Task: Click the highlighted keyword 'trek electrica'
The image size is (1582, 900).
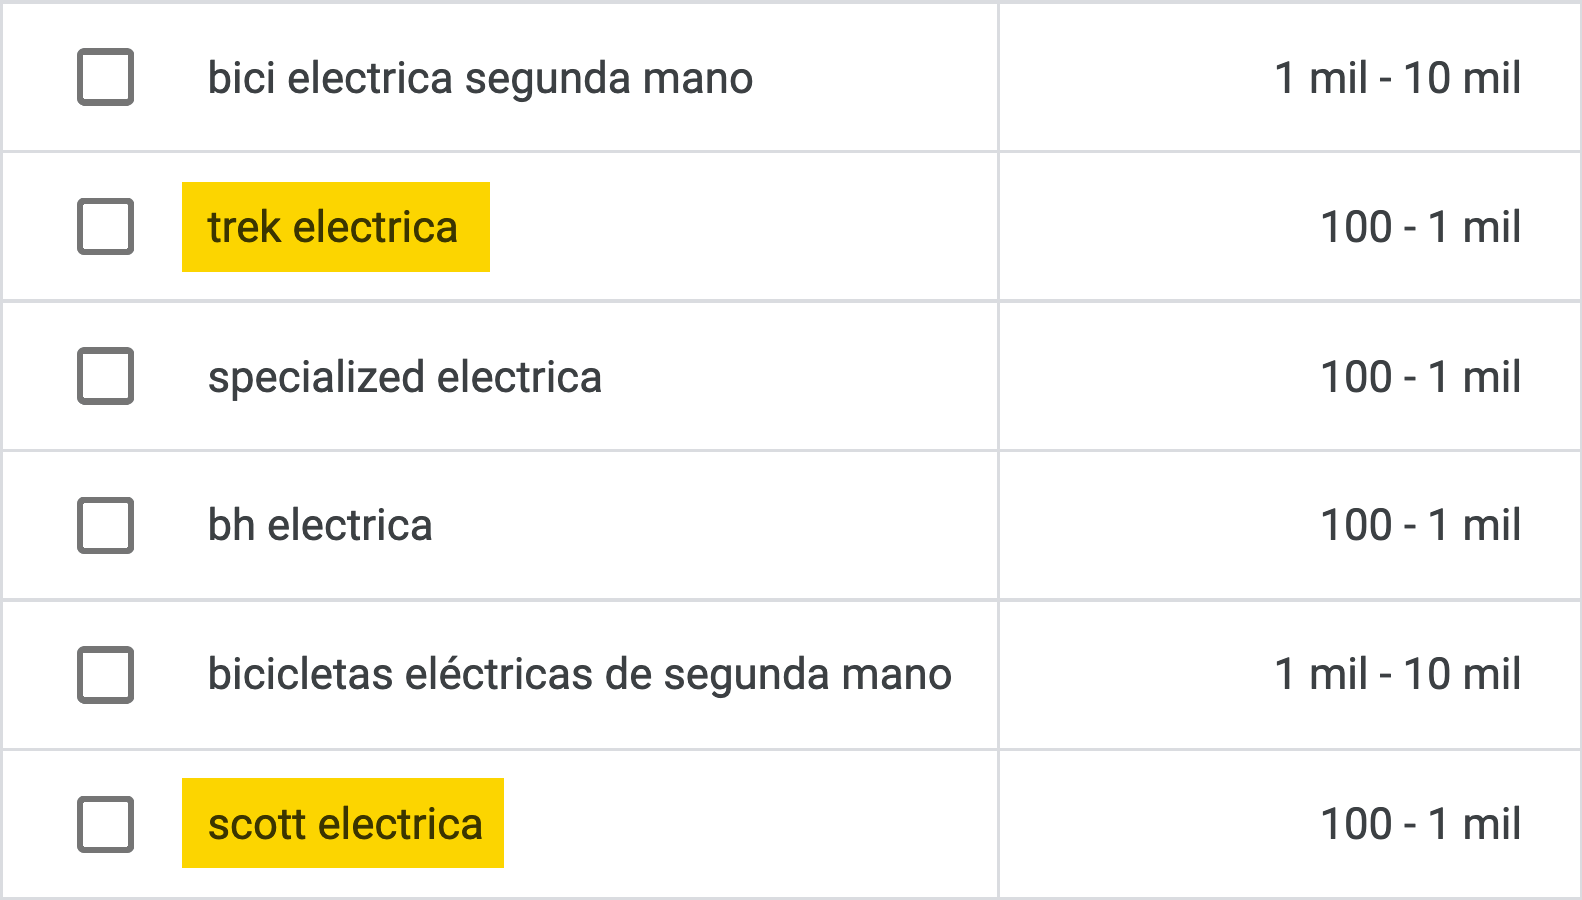Action: click(334, 226)
